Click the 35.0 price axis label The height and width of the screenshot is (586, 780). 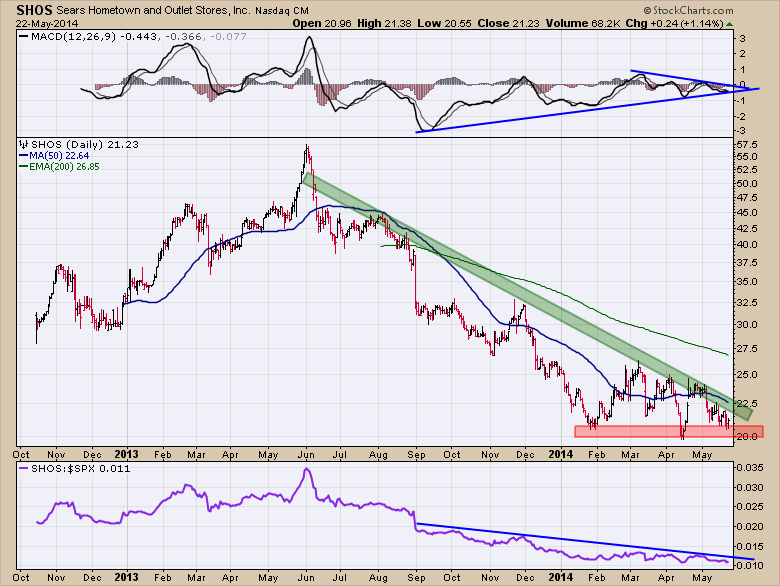tap(747, 281)
